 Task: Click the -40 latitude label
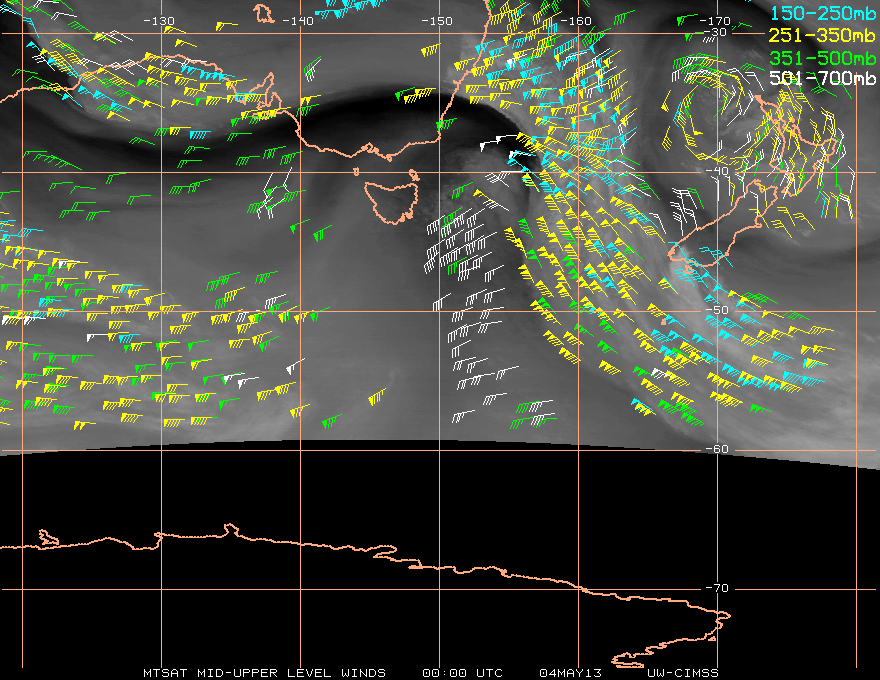pyautogui.click(x=717, y=171)
